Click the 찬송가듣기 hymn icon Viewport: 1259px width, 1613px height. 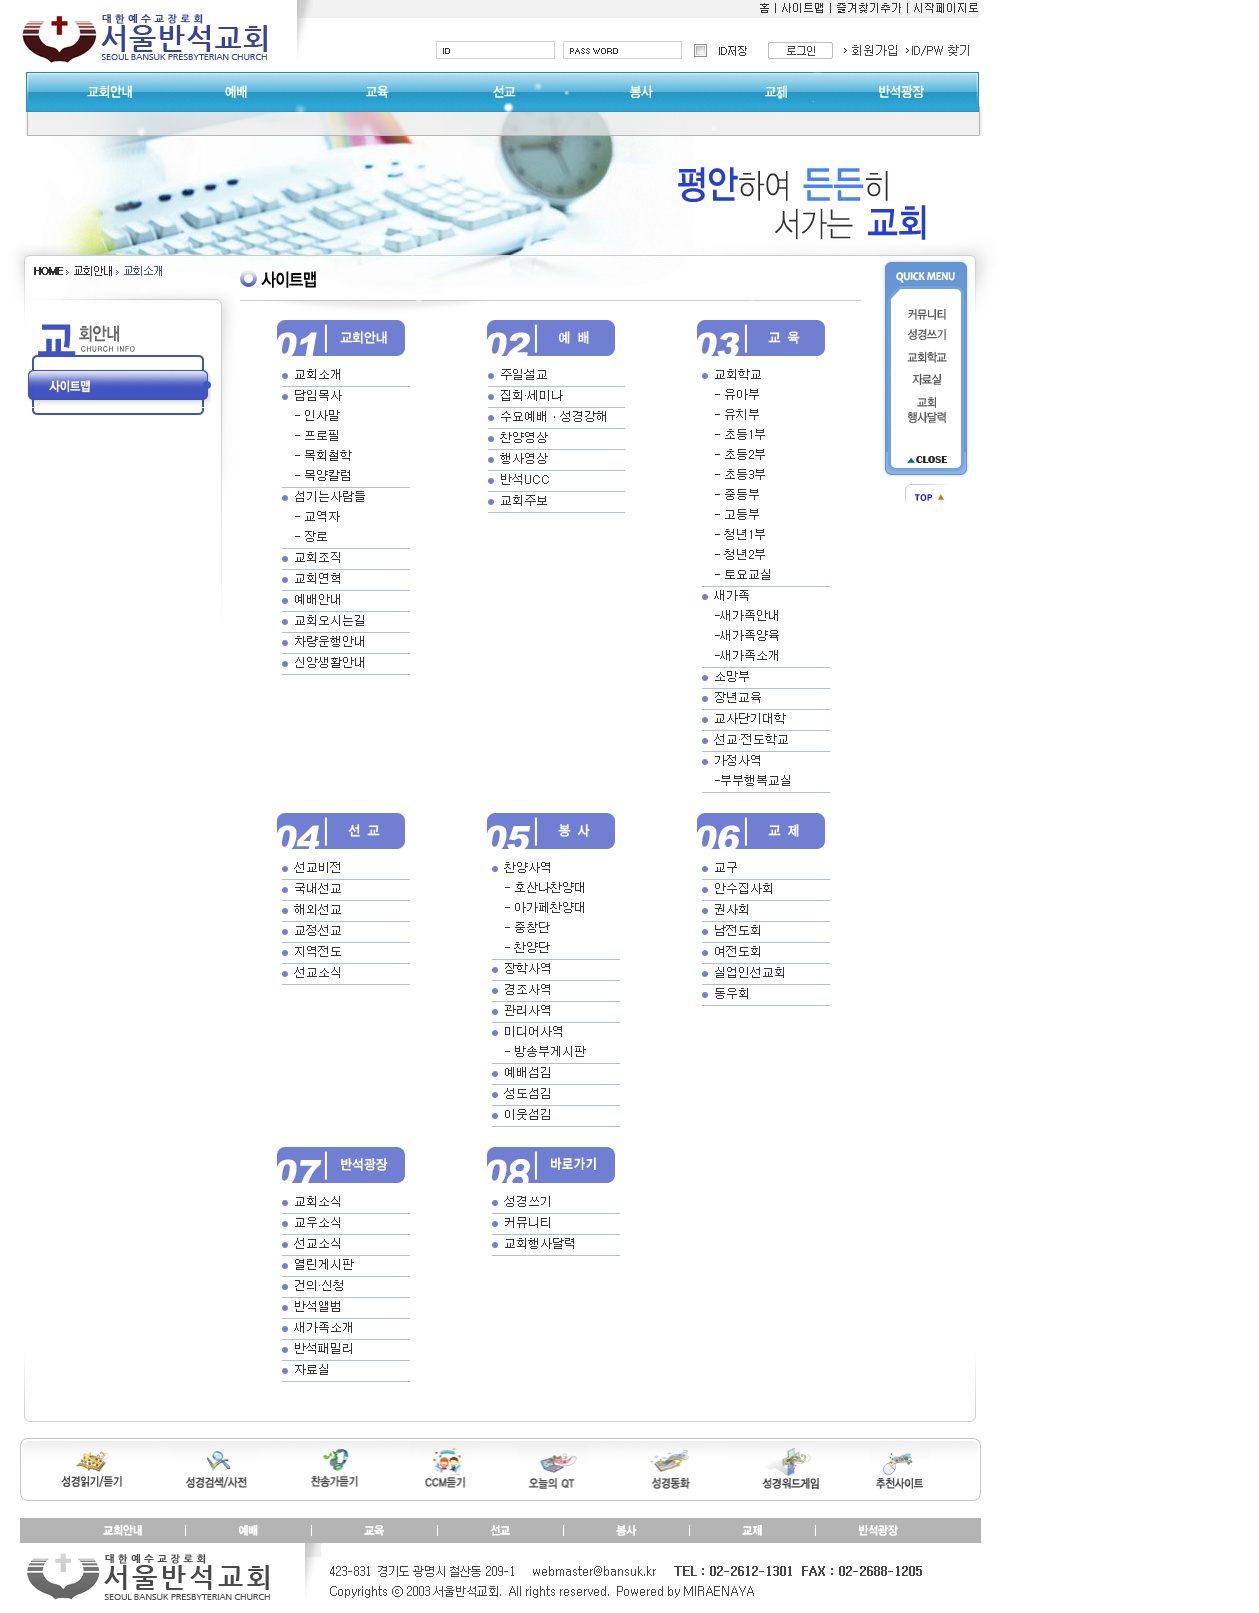click(335, 1461)
